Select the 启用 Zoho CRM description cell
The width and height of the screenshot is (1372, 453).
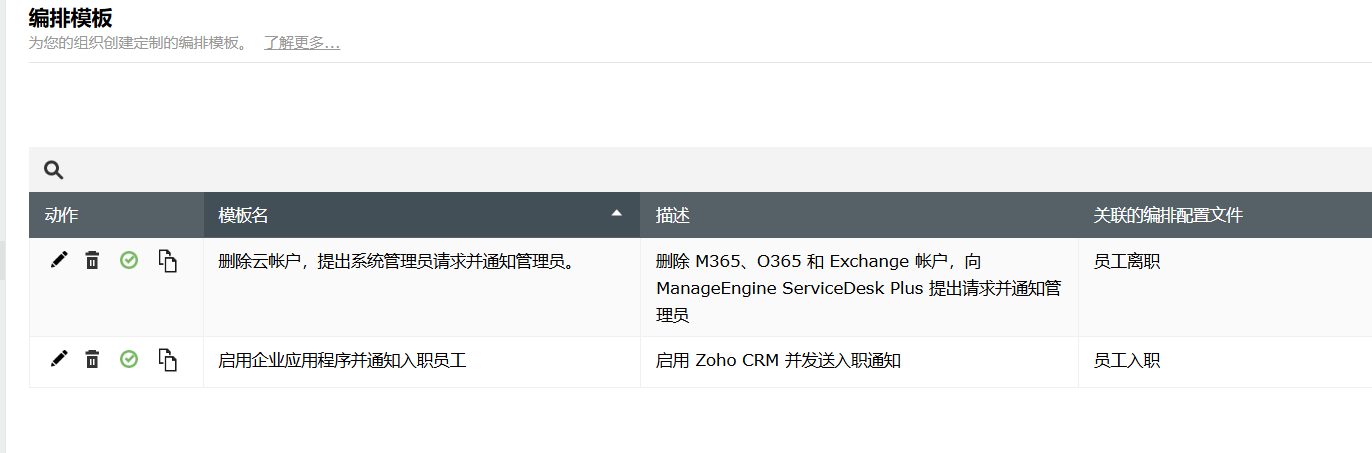778,360
